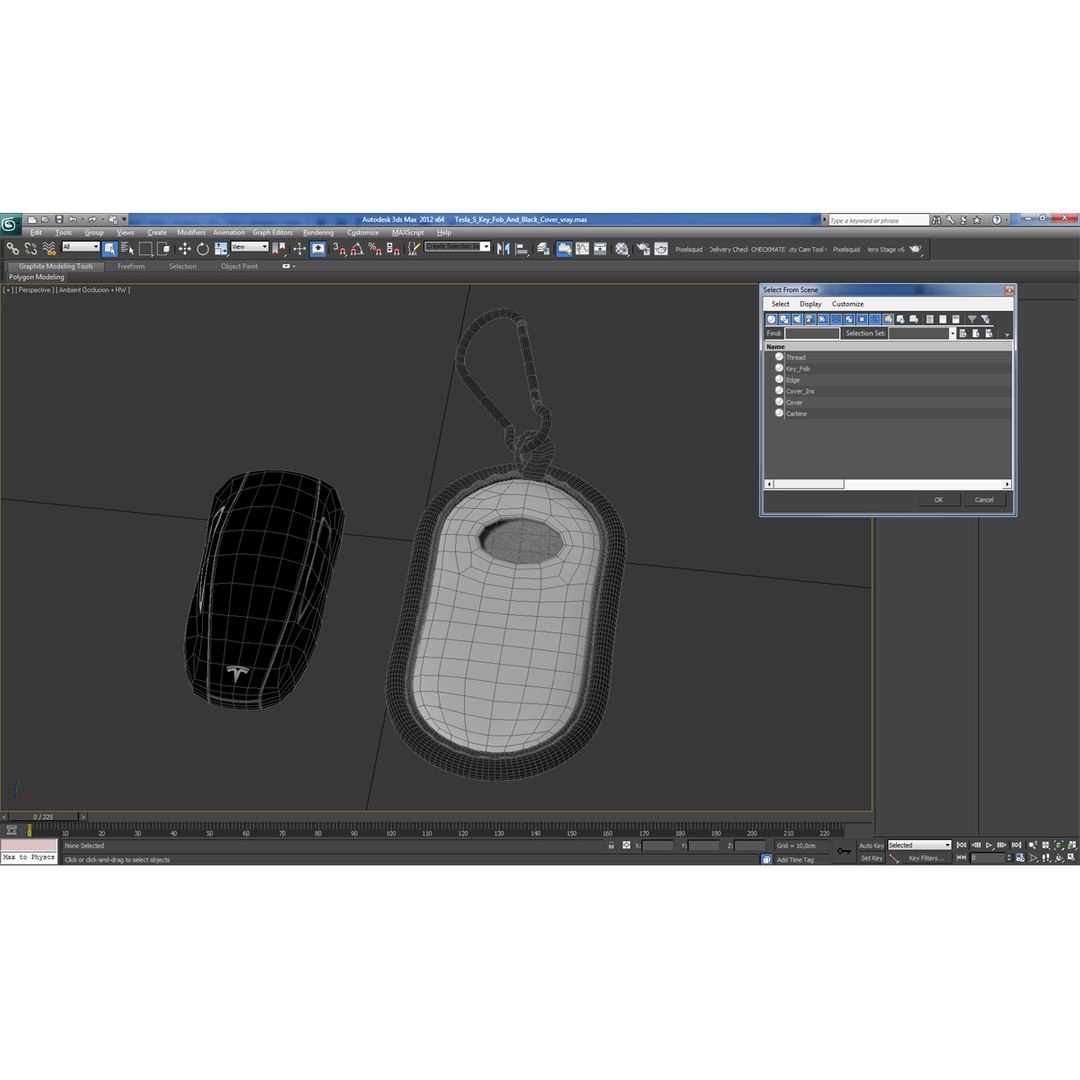Click the Find field in Select From Scene
Image resolution: width=1080 pixels, height=1080 pixels.
coord(812,333)
